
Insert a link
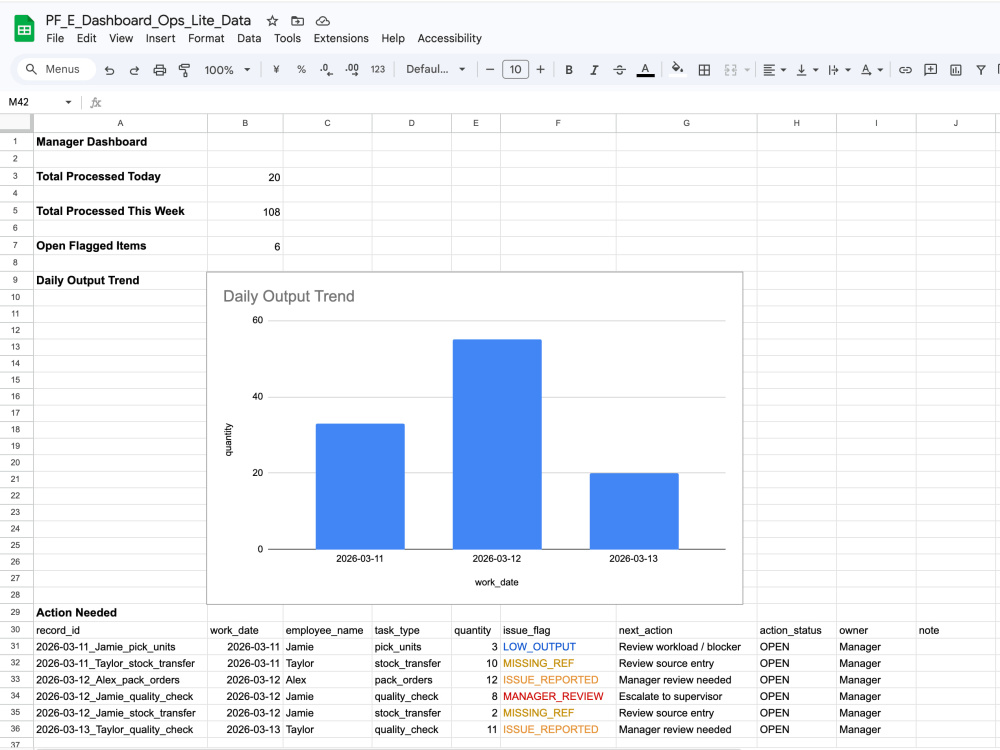click(905, 70)
